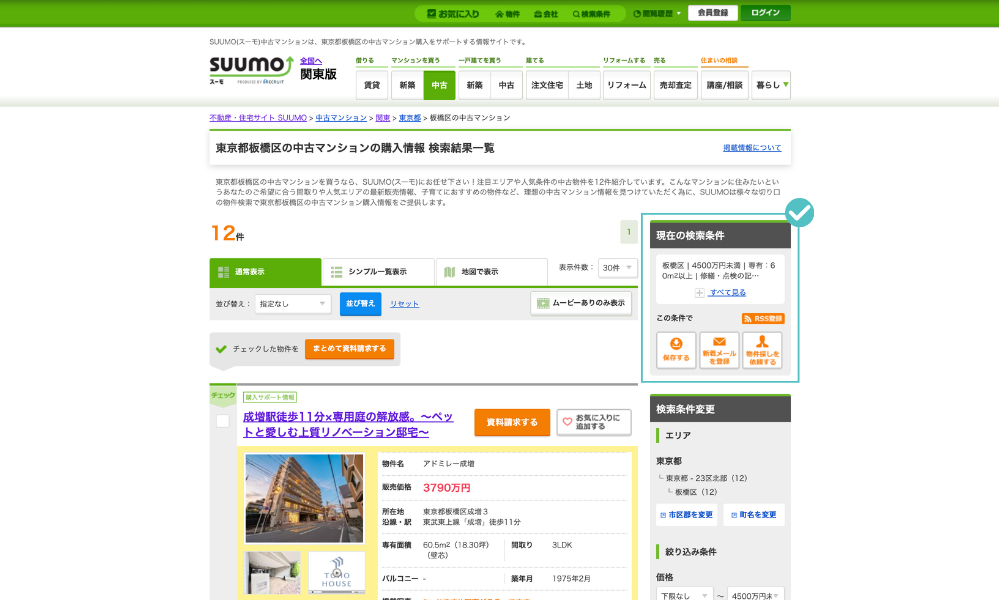Open the 表示件数 30件 dropdown

pos(617,268)
